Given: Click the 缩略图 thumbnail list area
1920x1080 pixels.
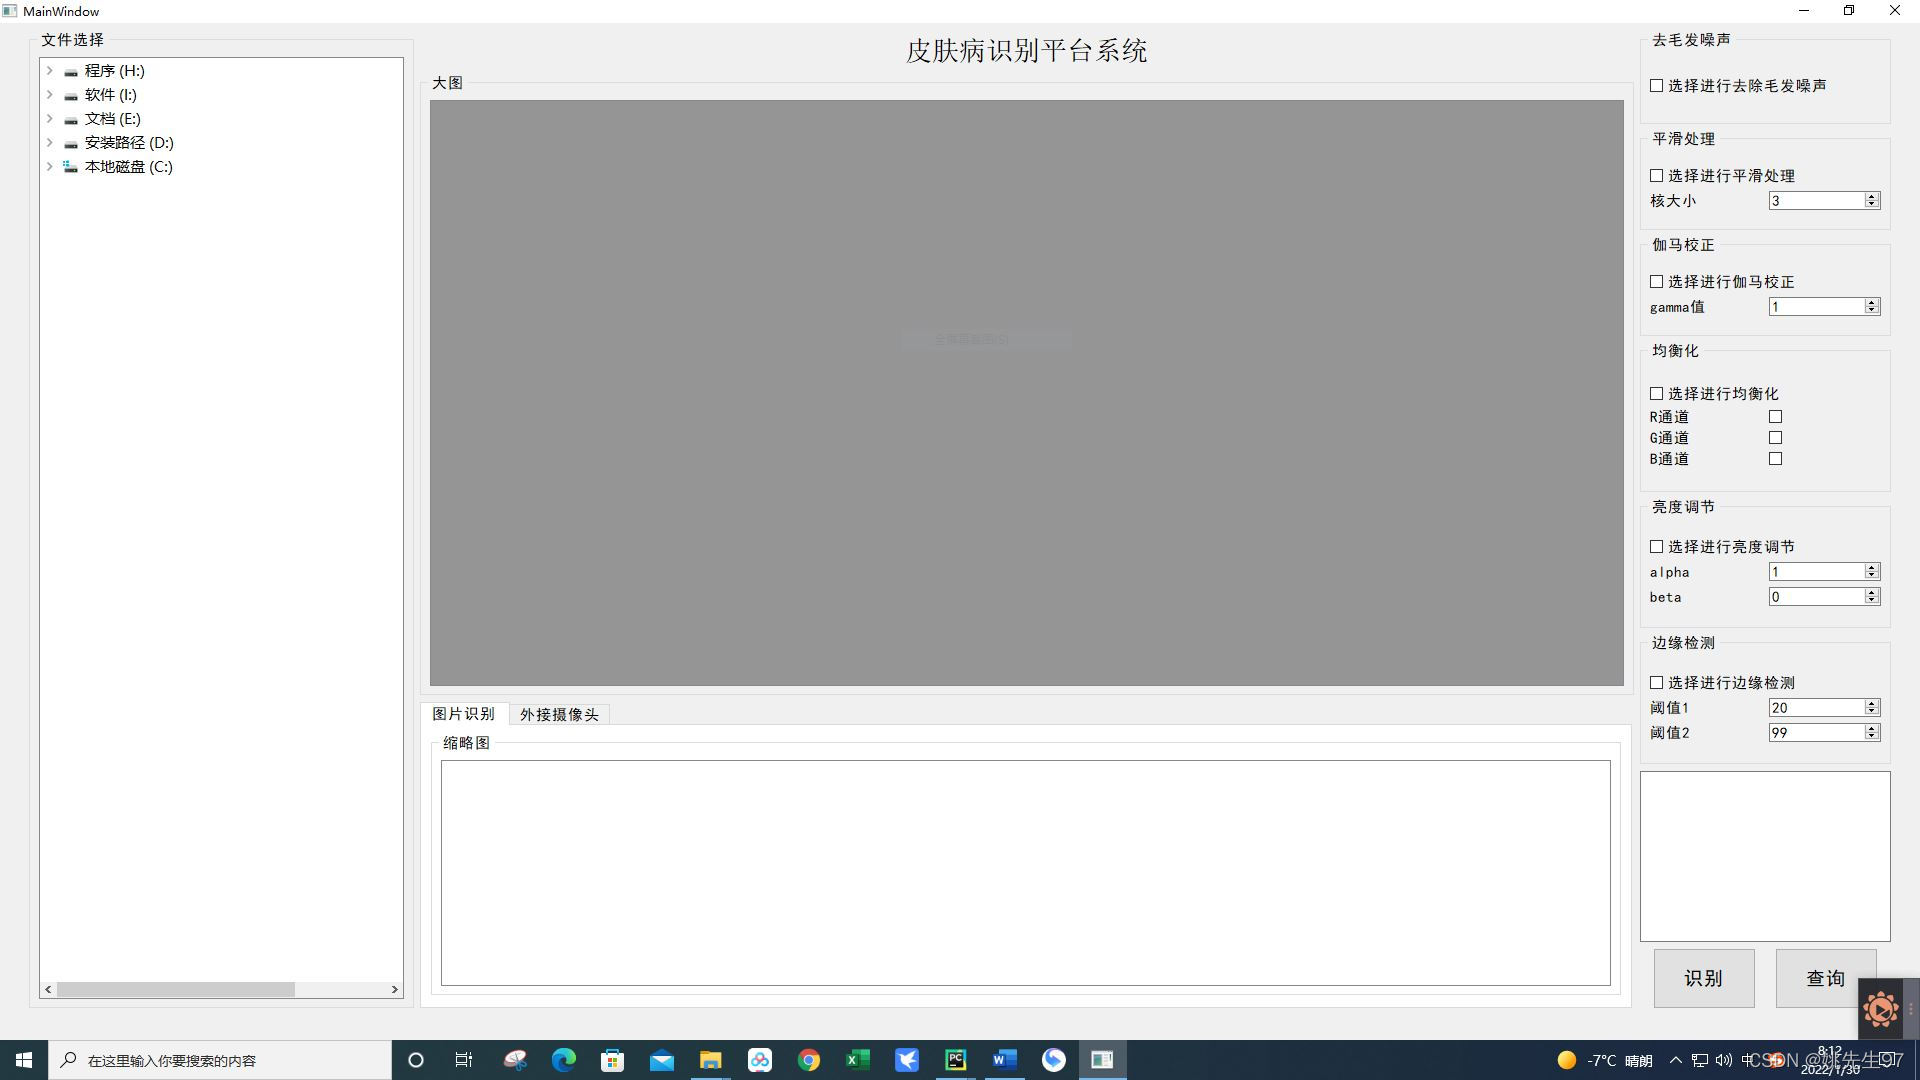Looking at the screenshot, I should 1026,873.
